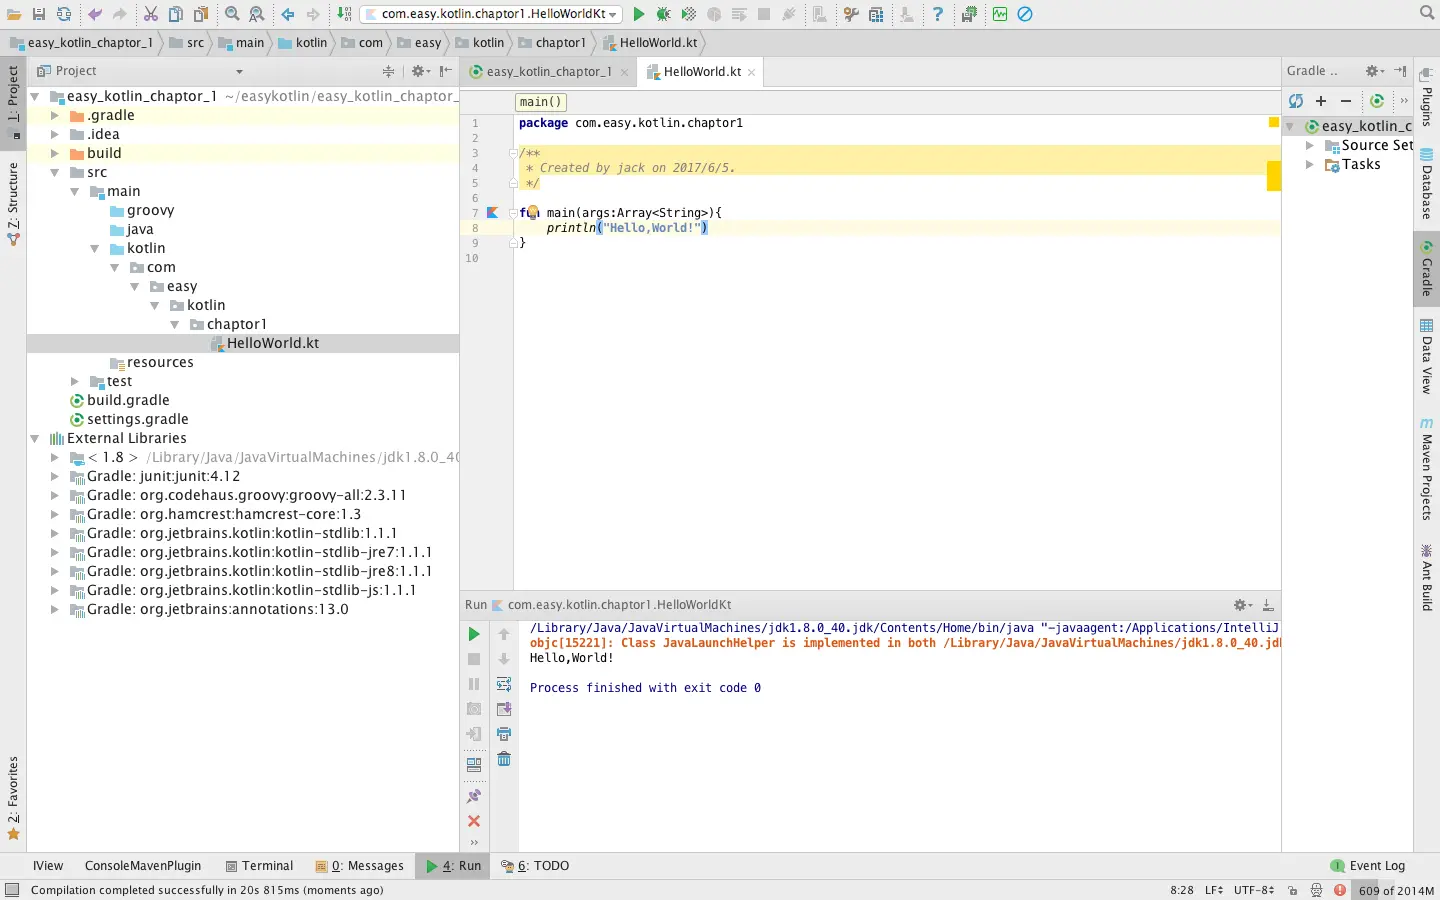Click the Cut scissors icon in toolbar

click(x=151, y=14)
